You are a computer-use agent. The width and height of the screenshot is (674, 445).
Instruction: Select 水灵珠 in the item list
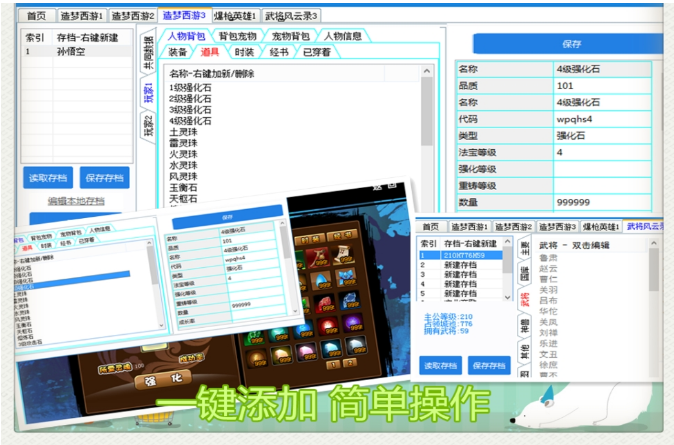tap(184, 166)
